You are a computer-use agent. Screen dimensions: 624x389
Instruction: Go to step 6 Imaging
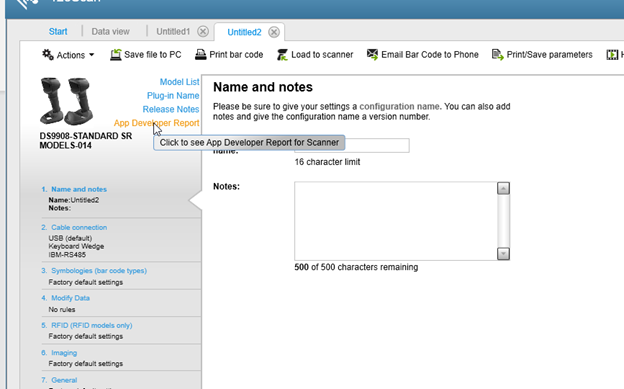64,353
